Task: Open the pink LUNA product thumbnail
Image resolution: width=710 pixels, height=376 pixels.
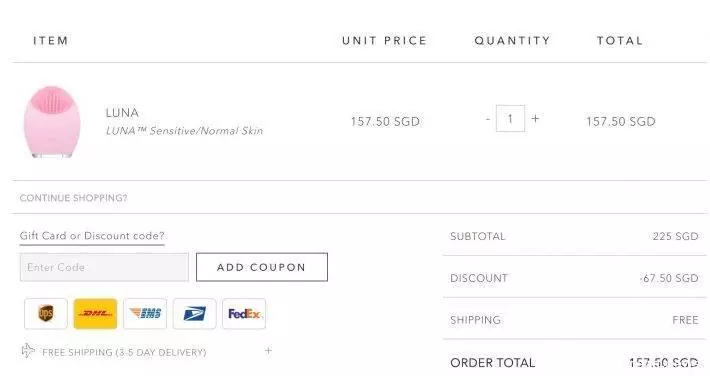Action: click(52, 121)
